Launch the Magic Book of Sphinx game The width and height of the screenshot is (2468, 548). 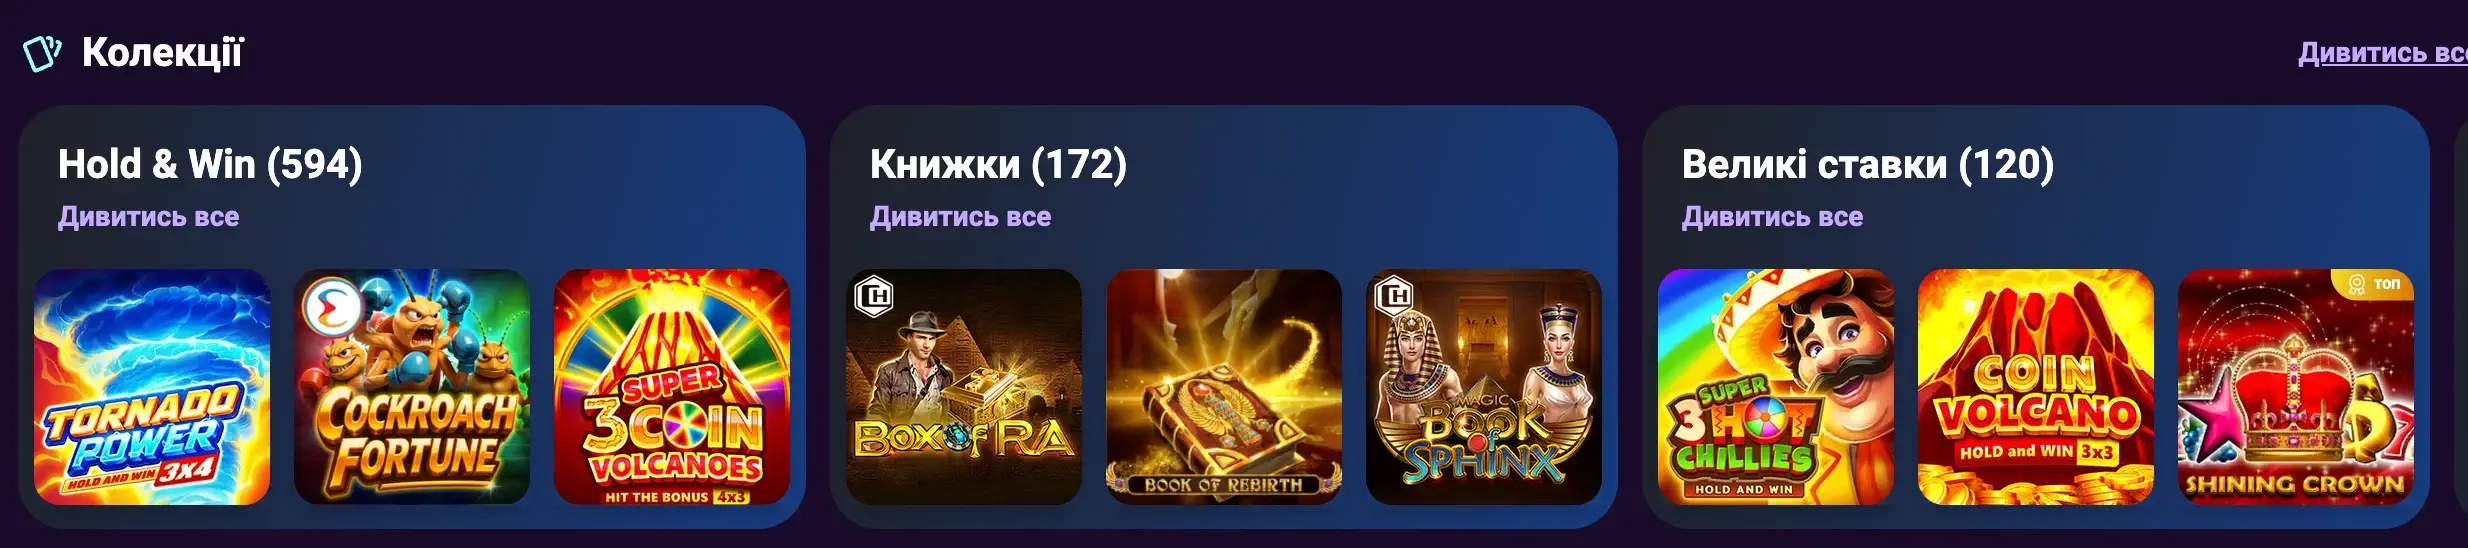[x=1484, y=387]
